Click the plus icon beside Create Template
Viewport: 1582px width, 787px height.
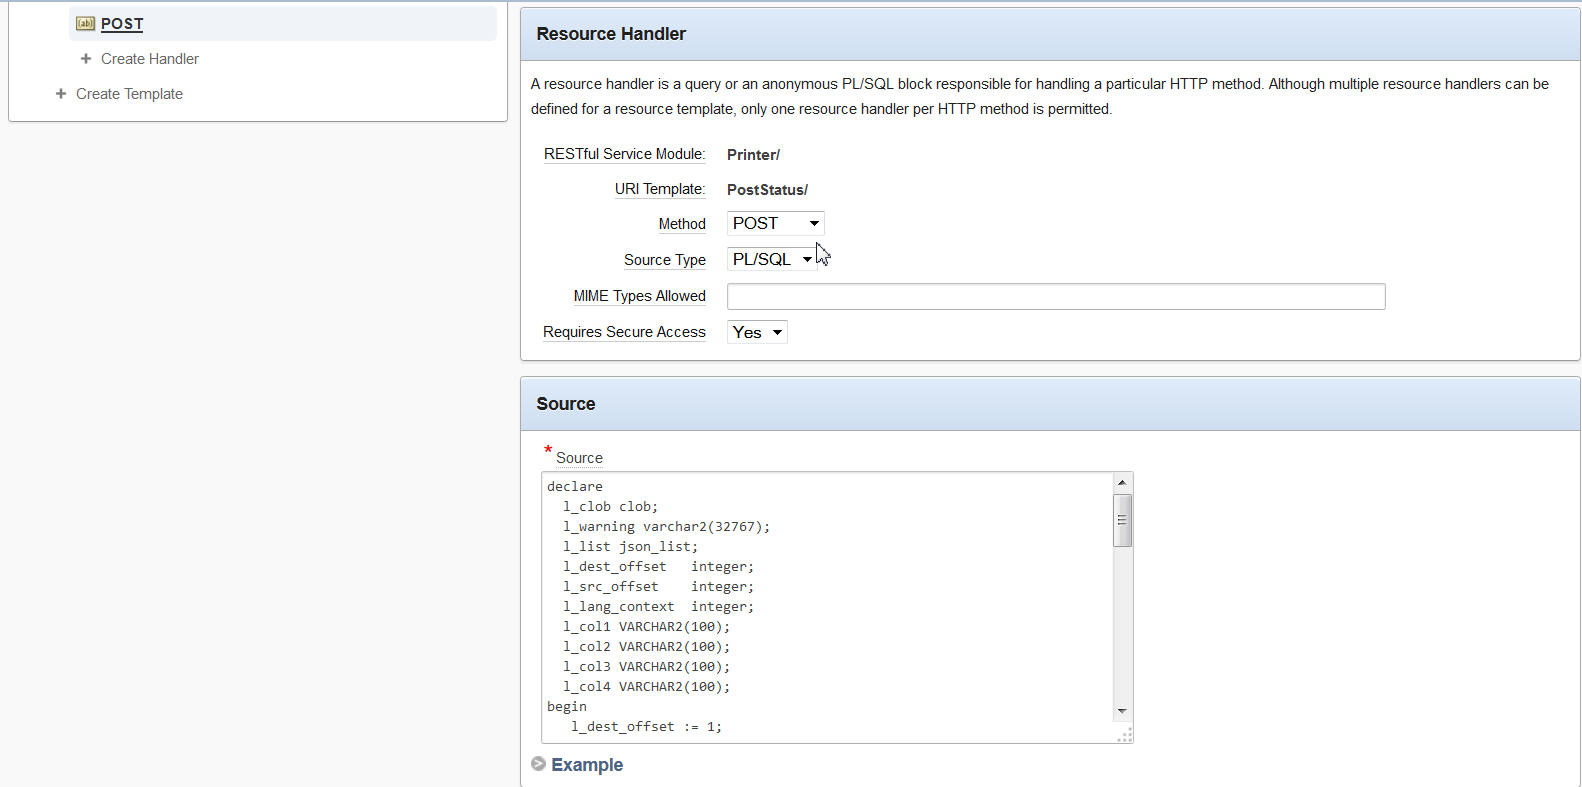tap(61, 94)
